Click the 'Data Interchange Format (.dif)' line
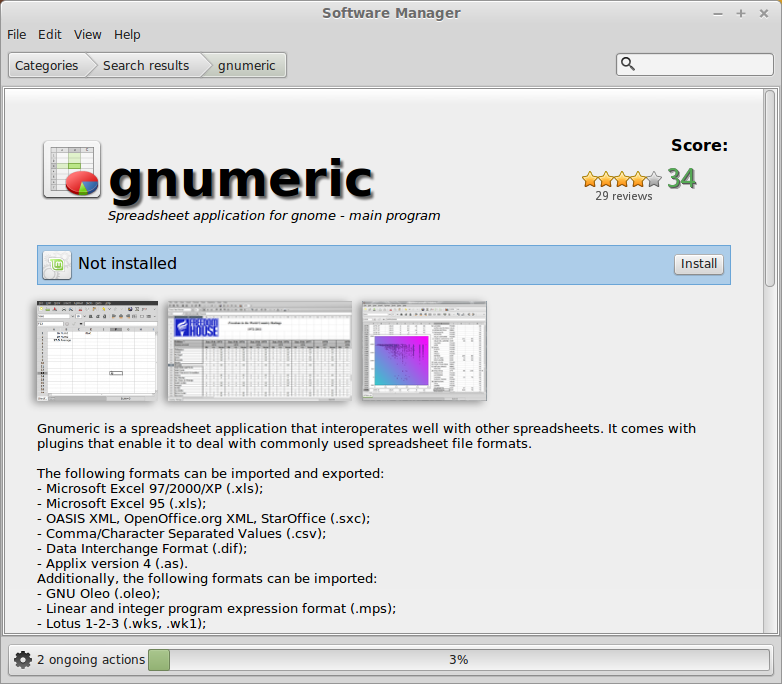782x684 pixels. (142, 548)
